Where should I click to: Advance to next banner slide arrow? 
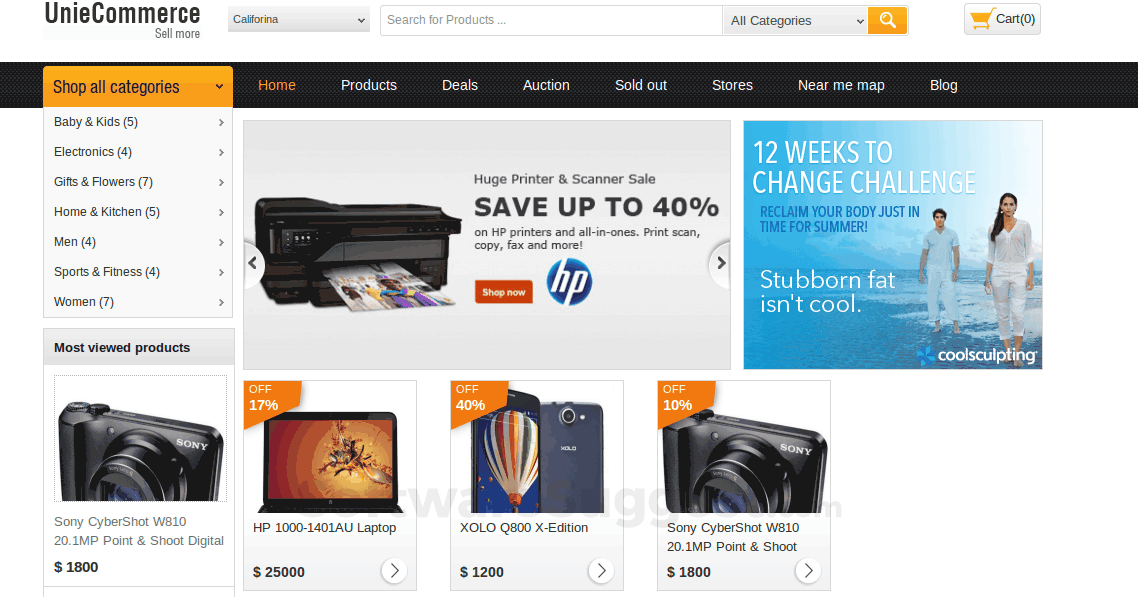(x=721, y=263)
